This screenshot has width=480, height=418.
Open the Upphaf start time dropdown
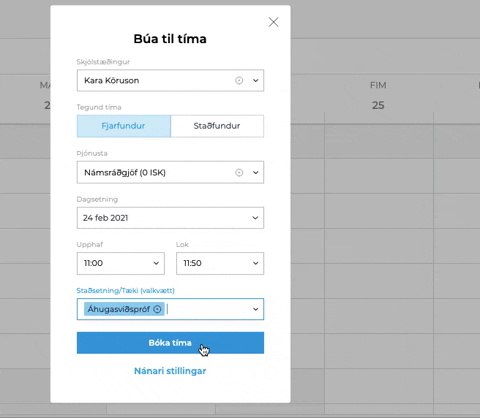tap(121, 263)
